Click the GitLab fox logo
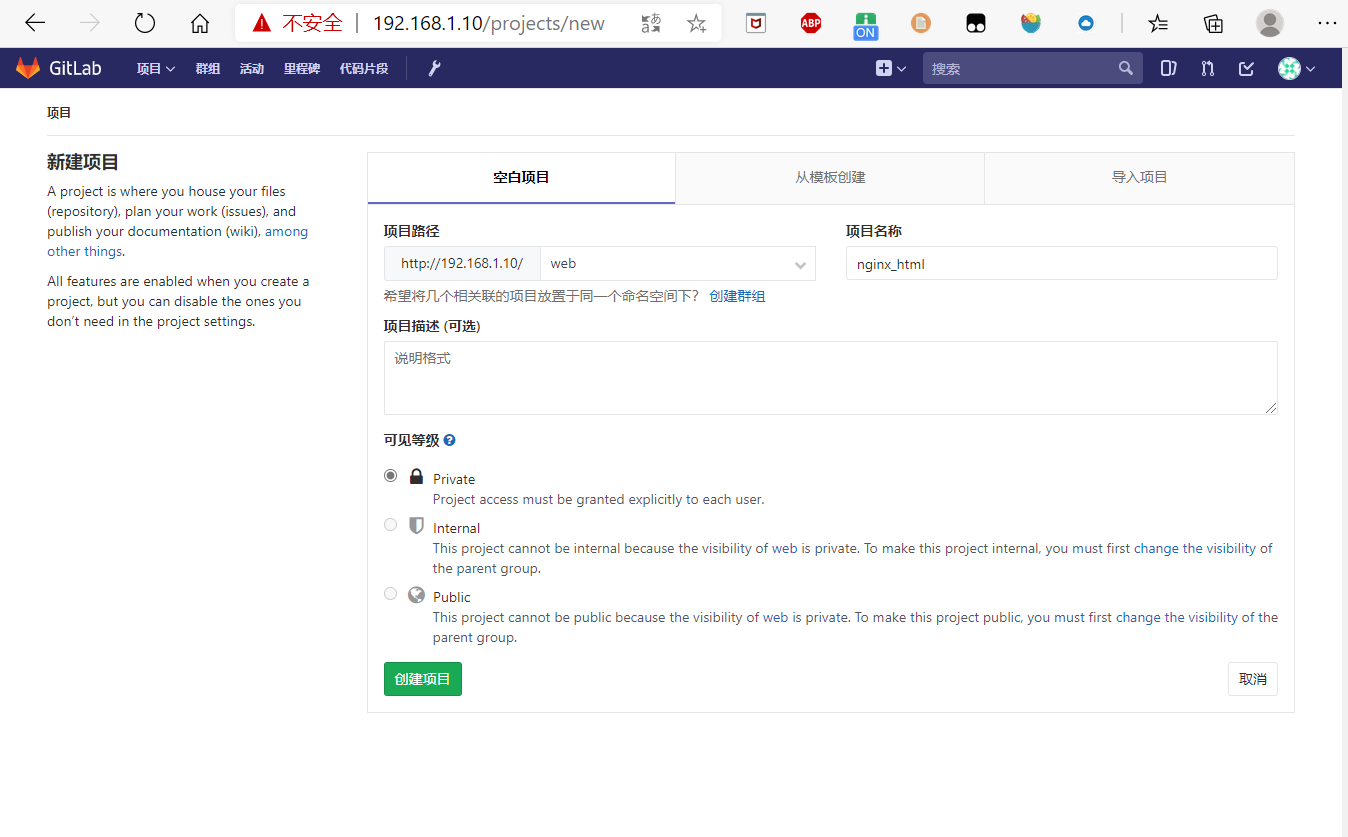 (x=28, y=68)
